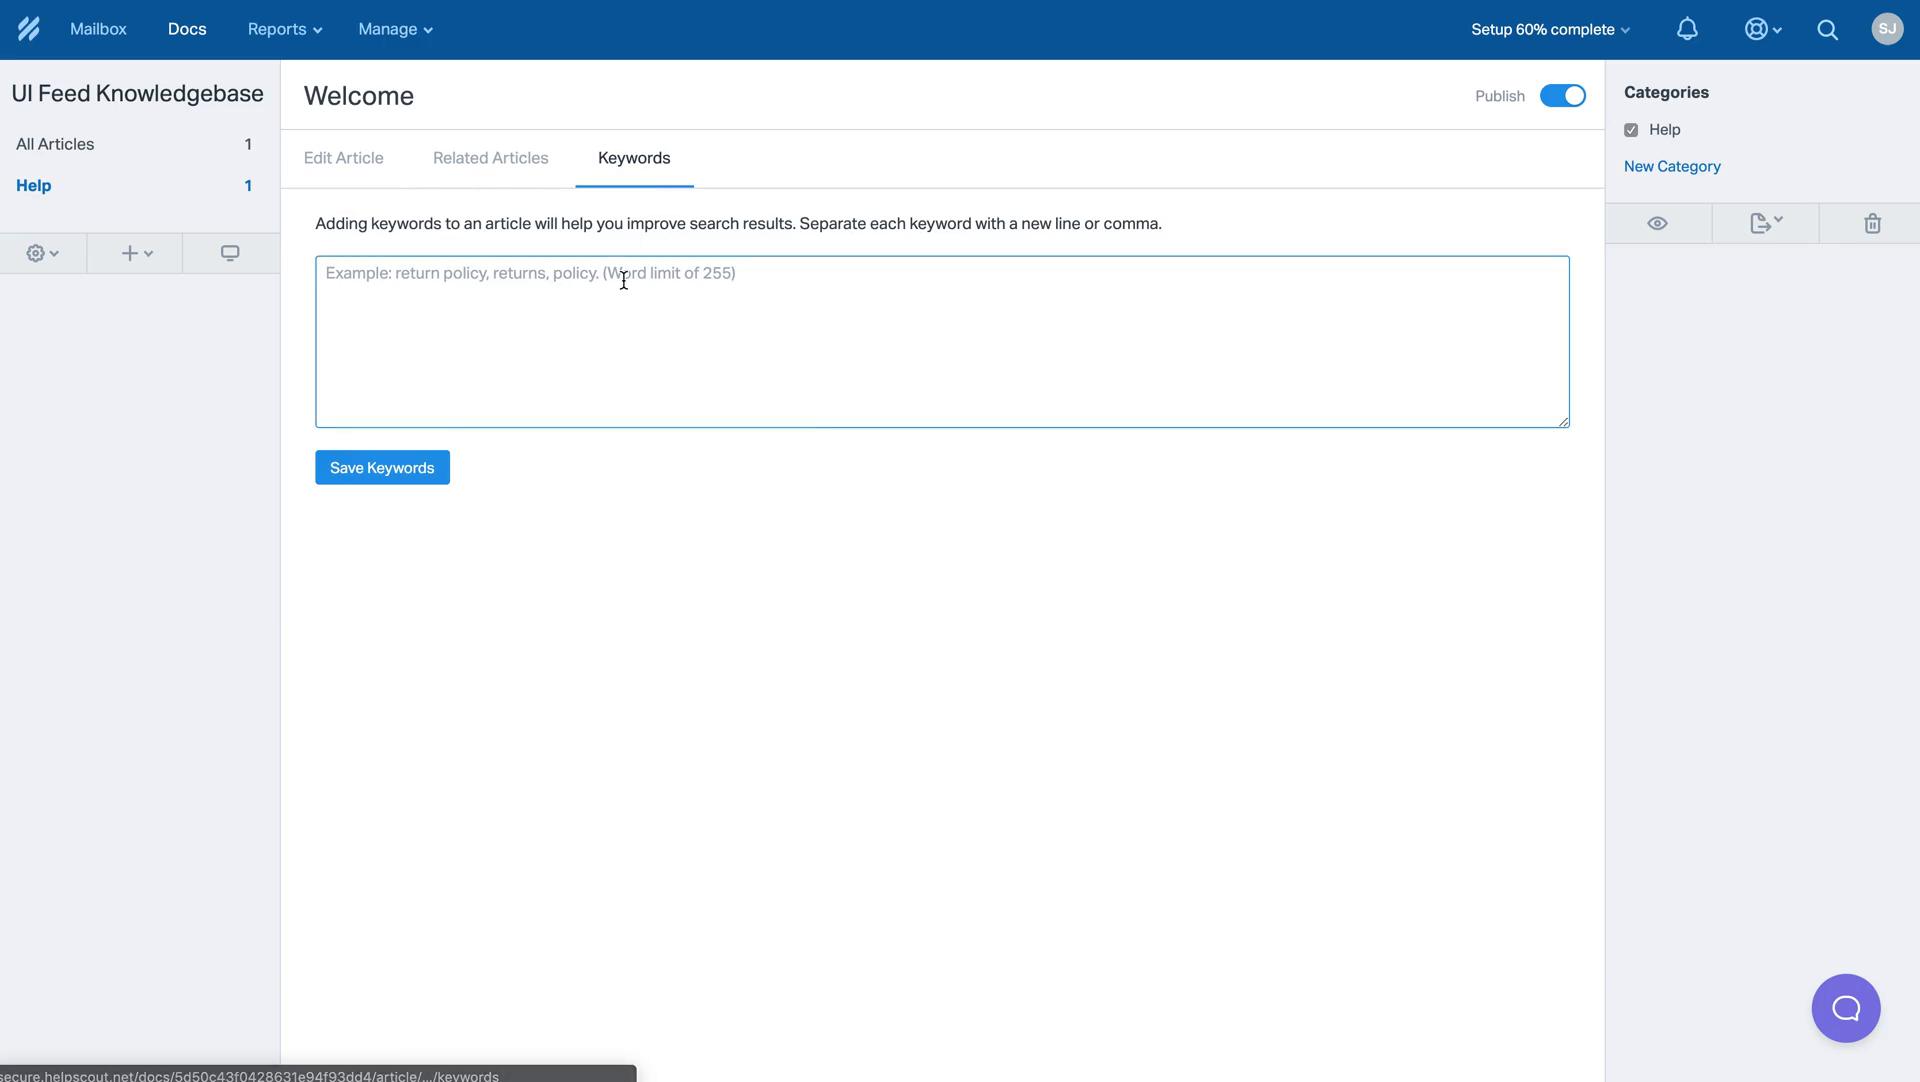Click the chat widget toggle button
Image resolution: width=1920 pixels, height=1082 pixels.
[1846, 1008]
